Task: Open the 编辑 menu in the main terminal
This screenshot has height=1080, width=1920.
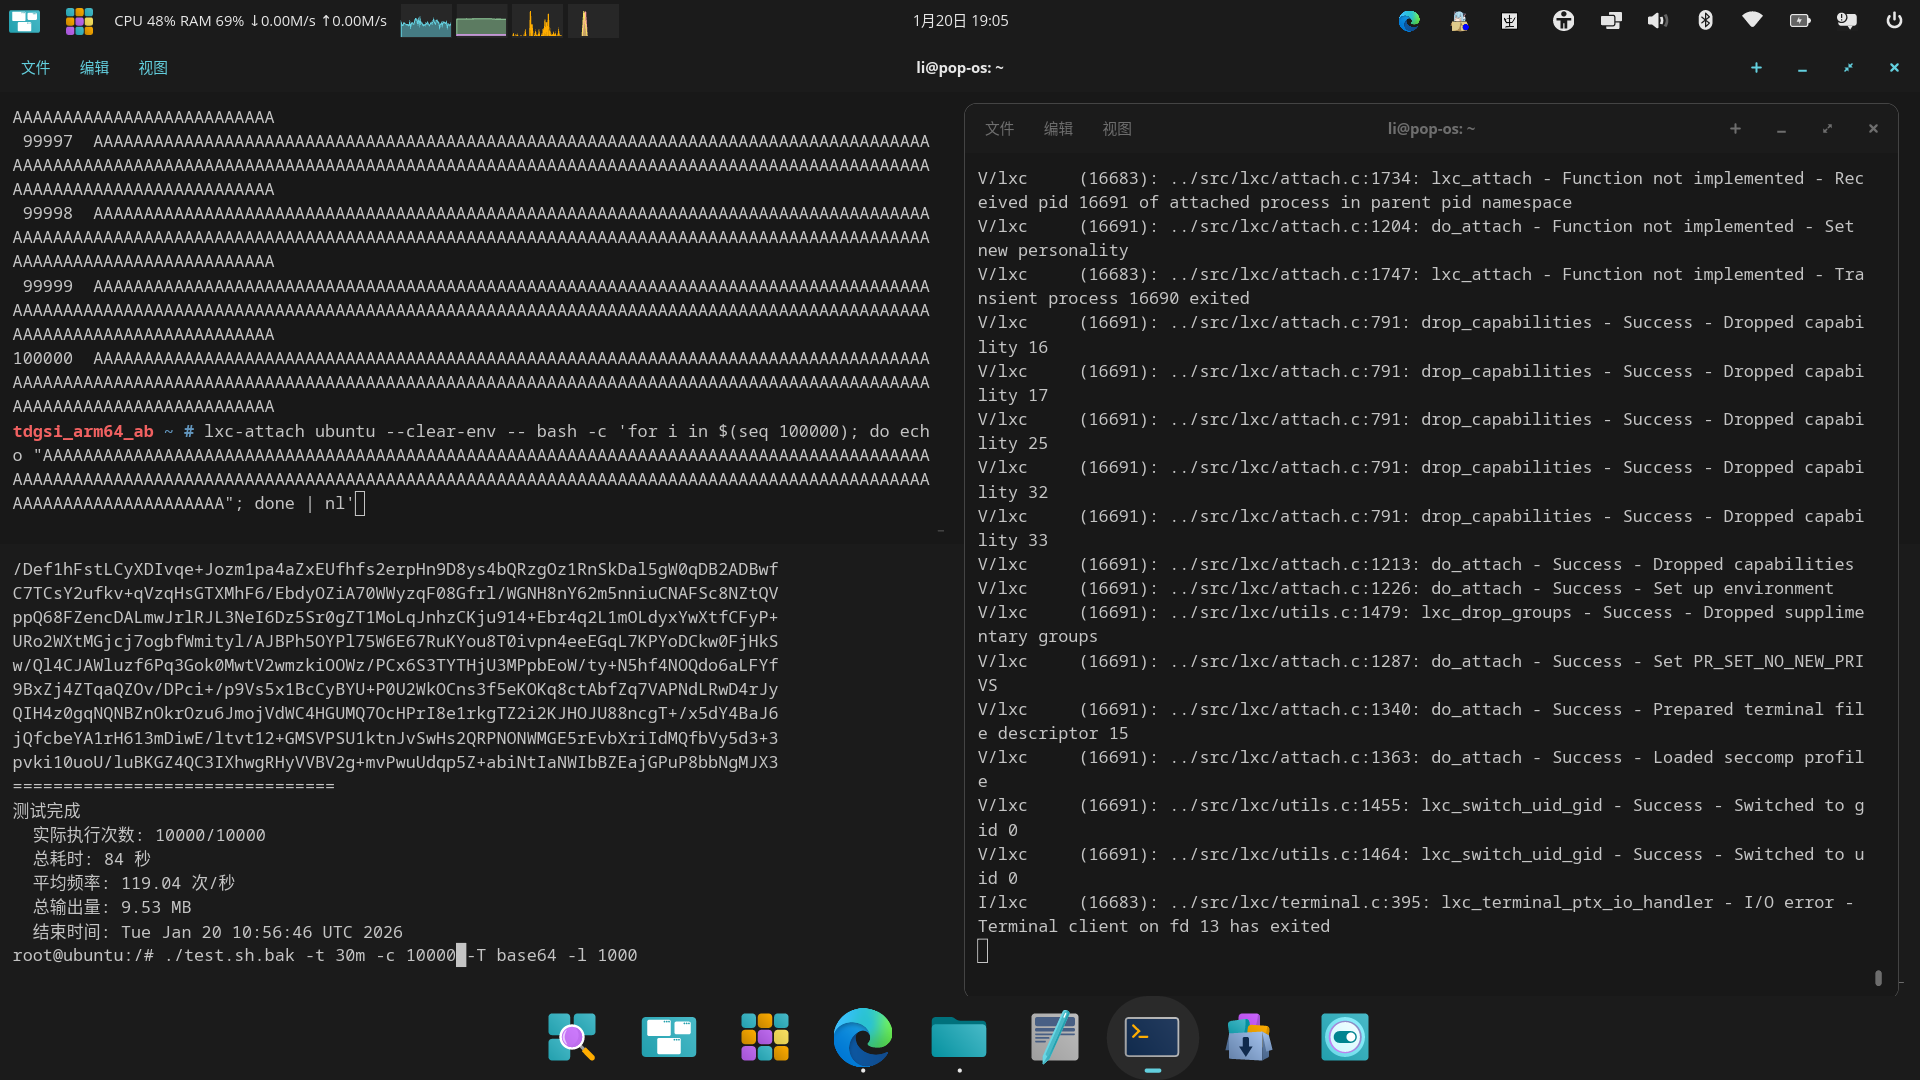Action: pyautogui.click(x=94, y=68)
